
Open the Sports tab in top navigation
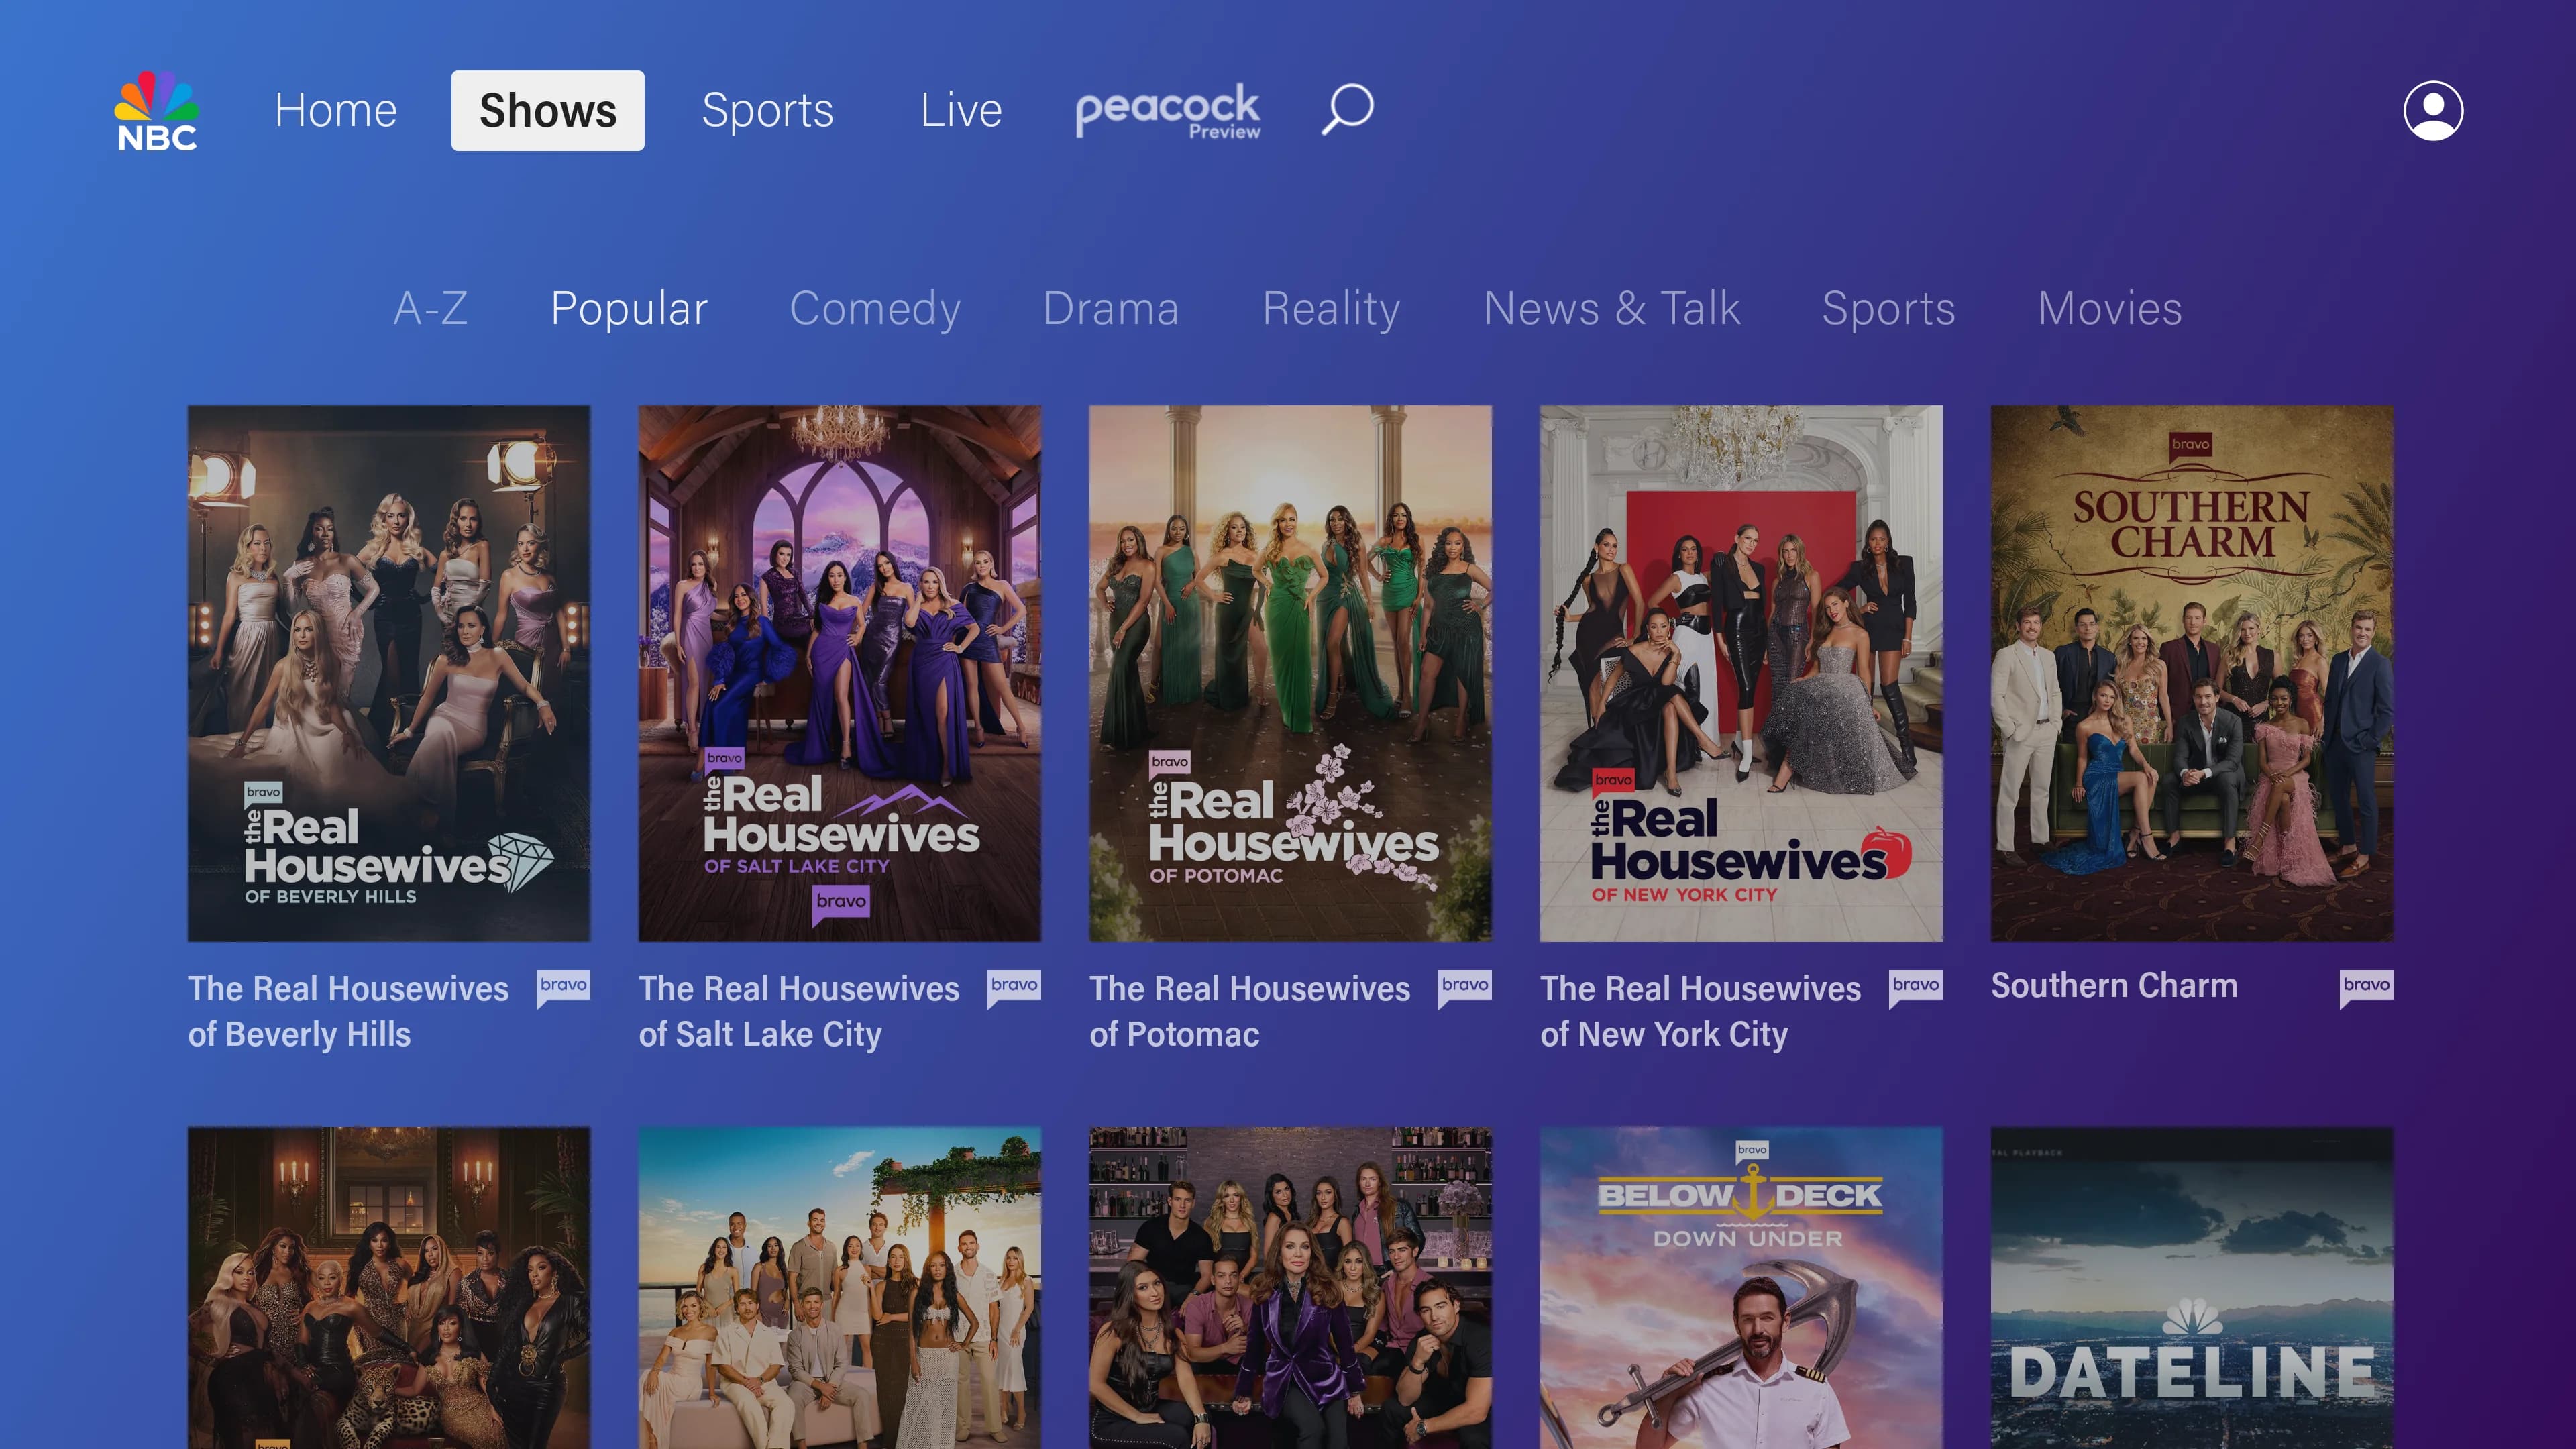point(767,110)
